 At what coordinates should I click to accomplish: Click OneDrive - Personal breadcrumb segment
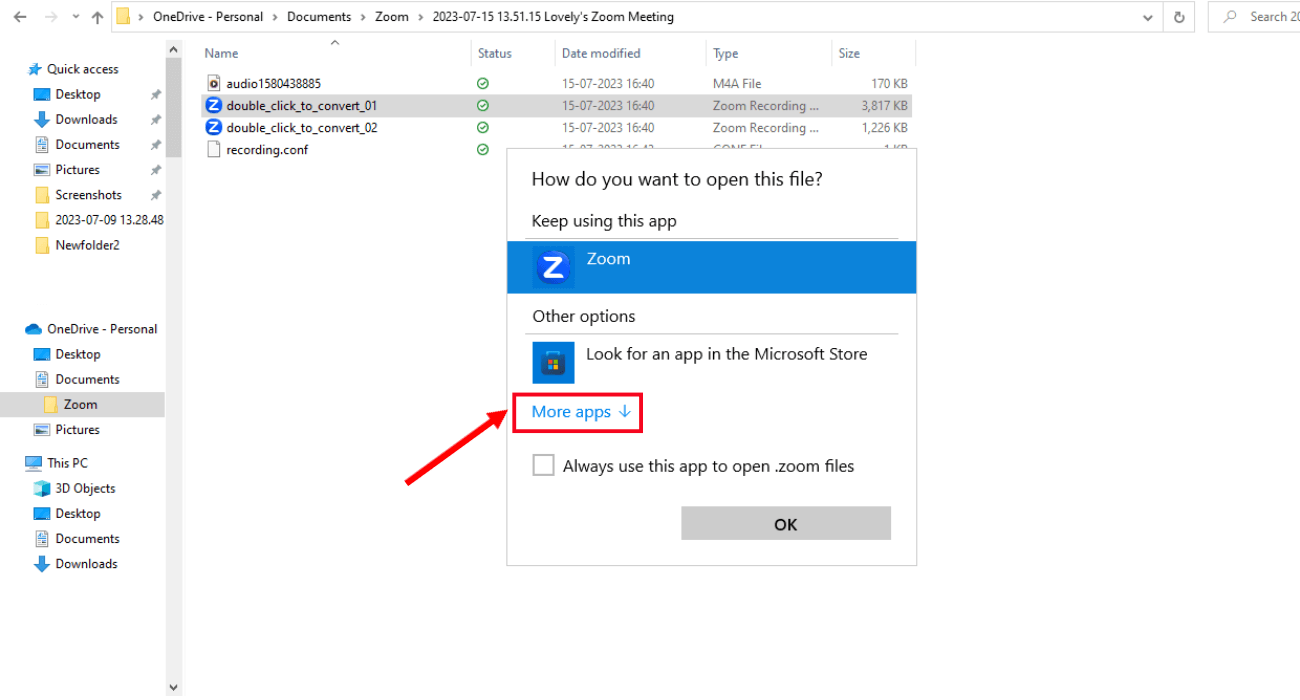pos(208,17)
